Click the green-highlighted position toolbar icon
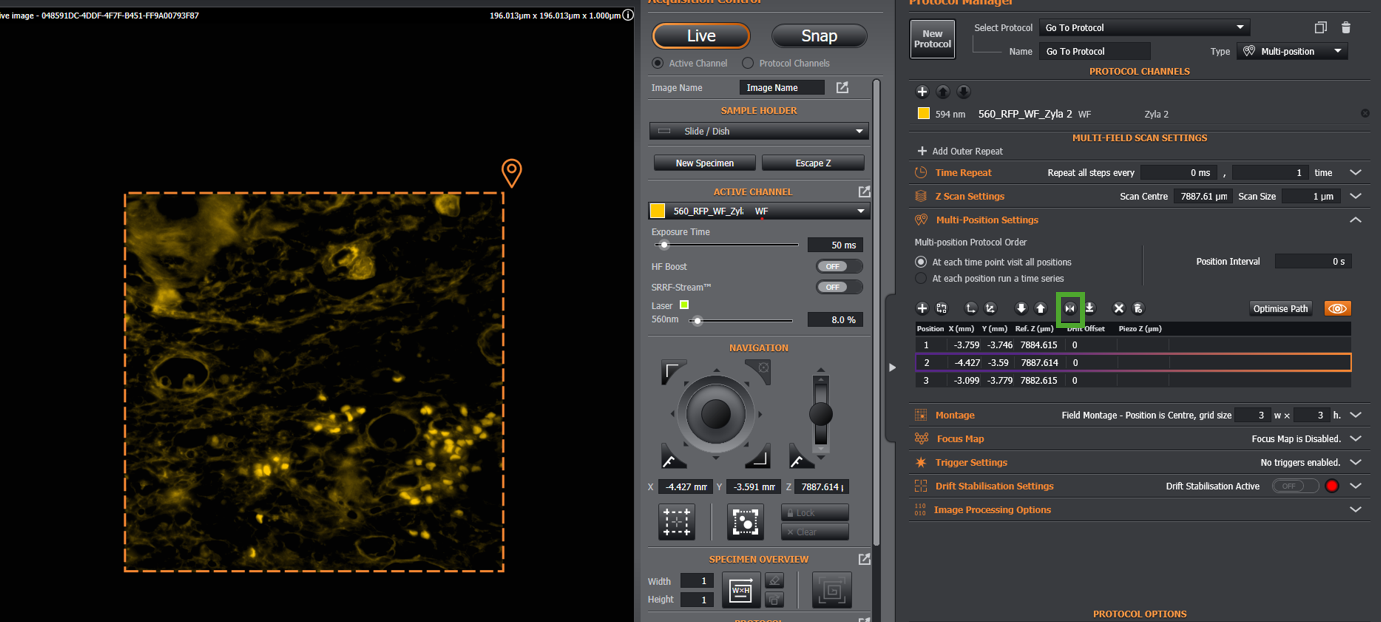Image resolution: width=1381 pixels, height=622 pixels. (x=1070, y=309)
